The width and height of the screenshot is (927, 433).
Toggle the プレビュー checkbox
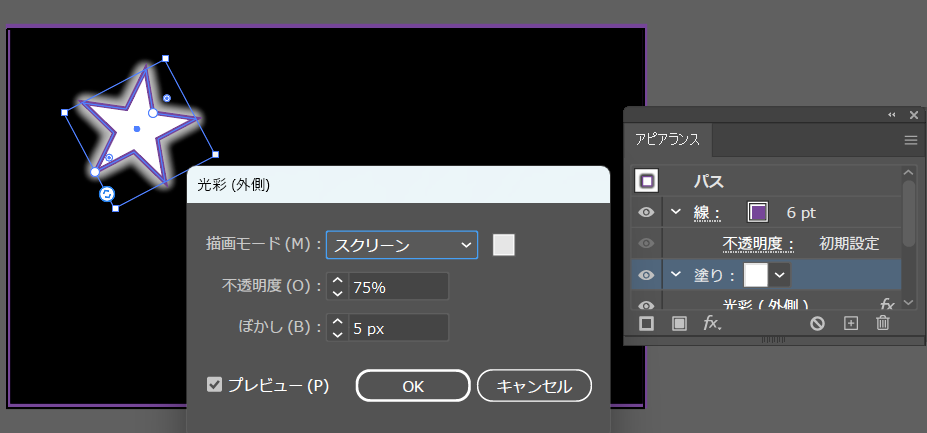(214, 385)
